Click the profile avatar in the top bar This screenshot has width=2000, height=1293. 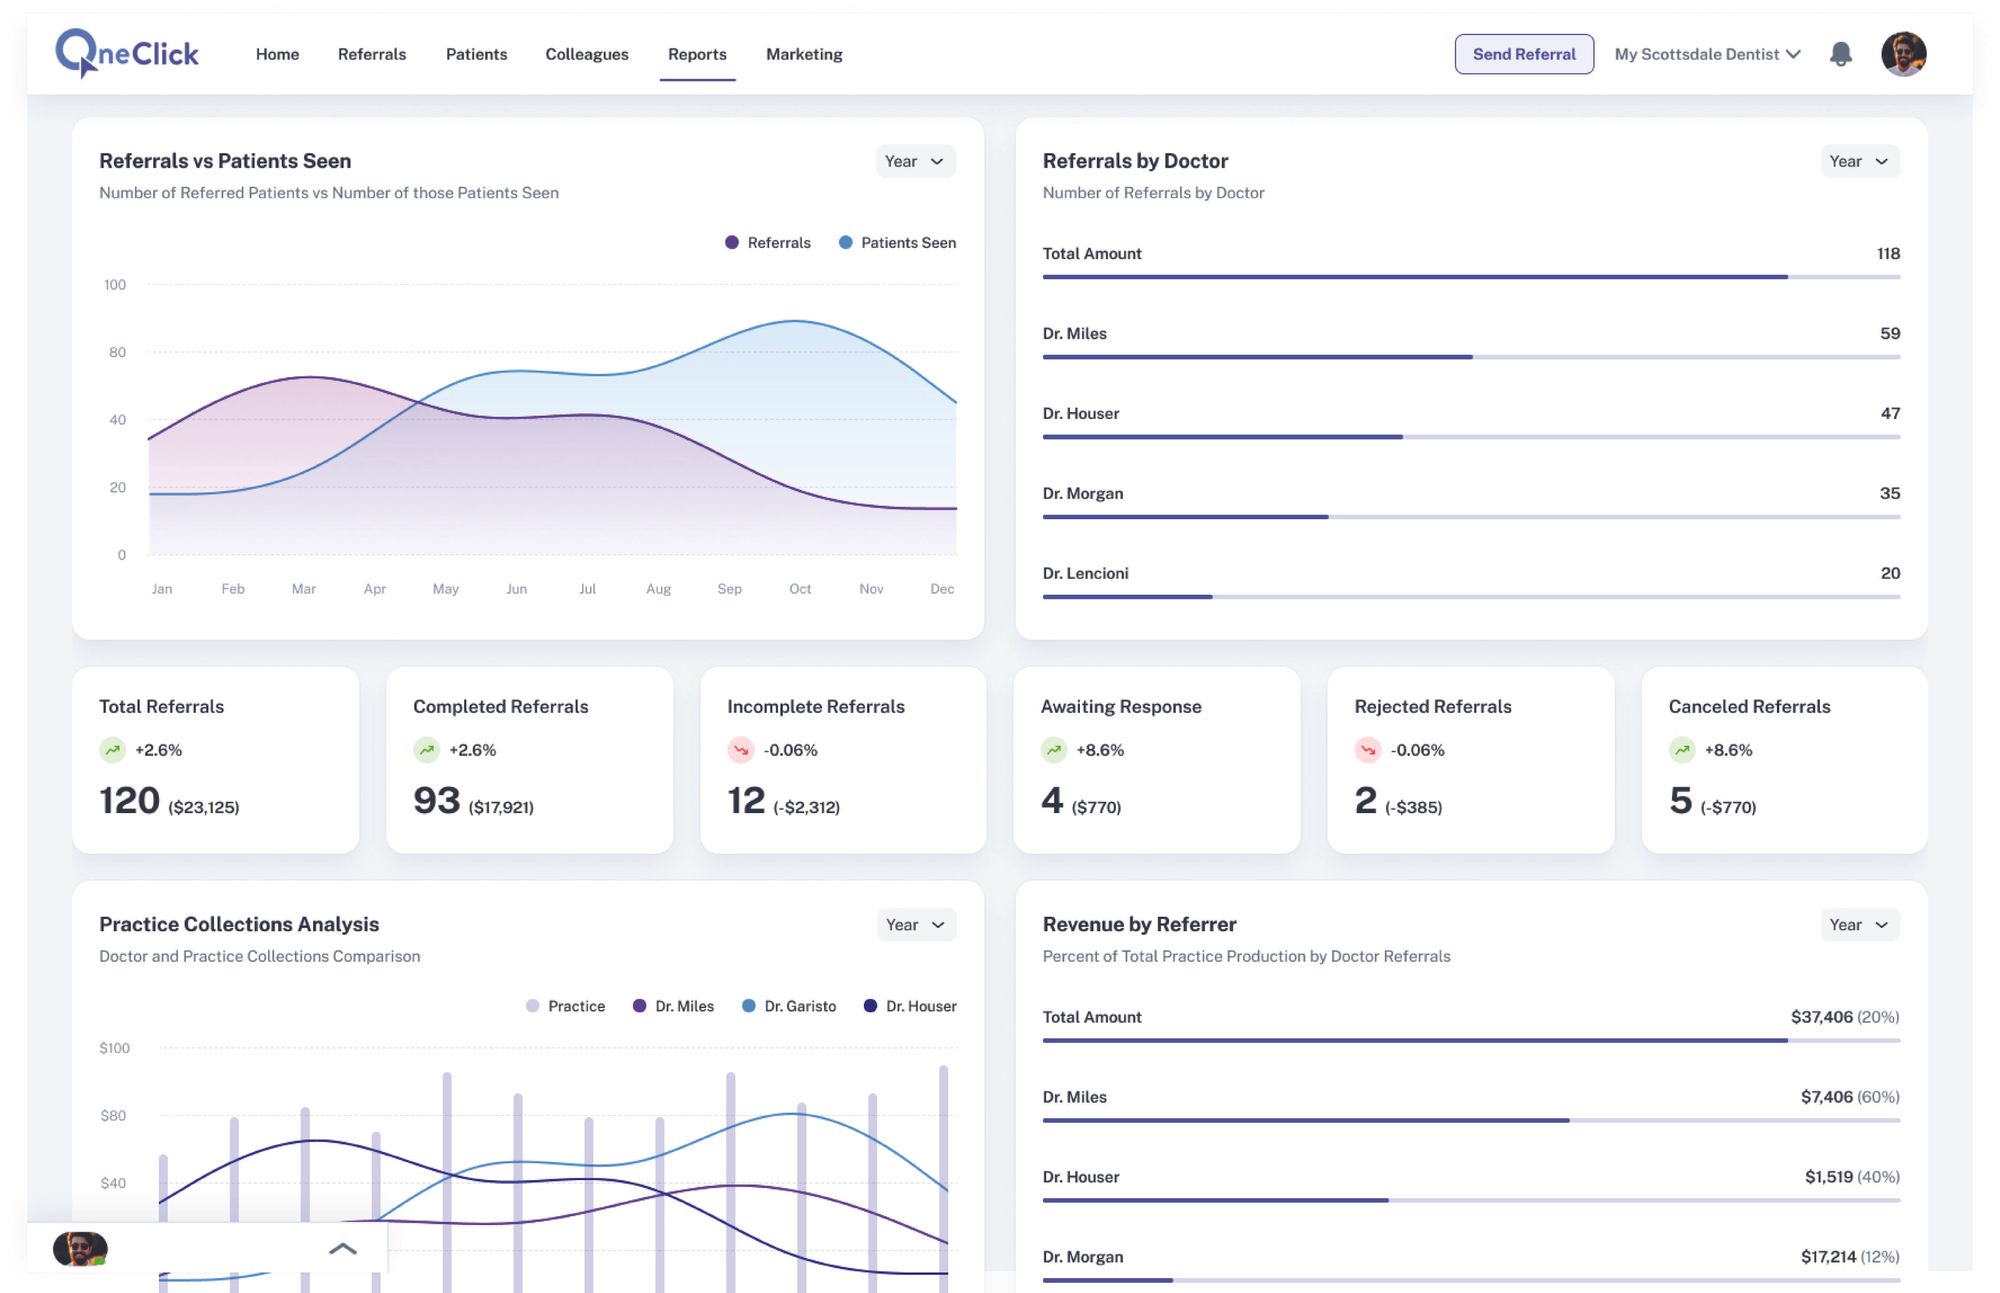pos(1905,54)
